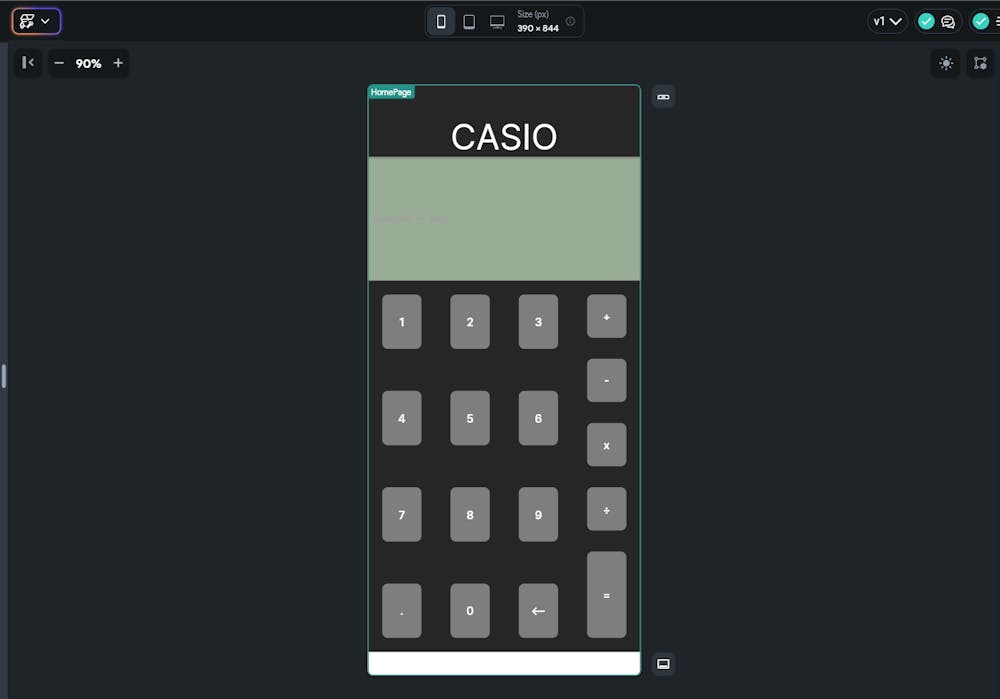Select the CASIO title text
Viewport: 1000px width, 699px height.
coord(504,137)
